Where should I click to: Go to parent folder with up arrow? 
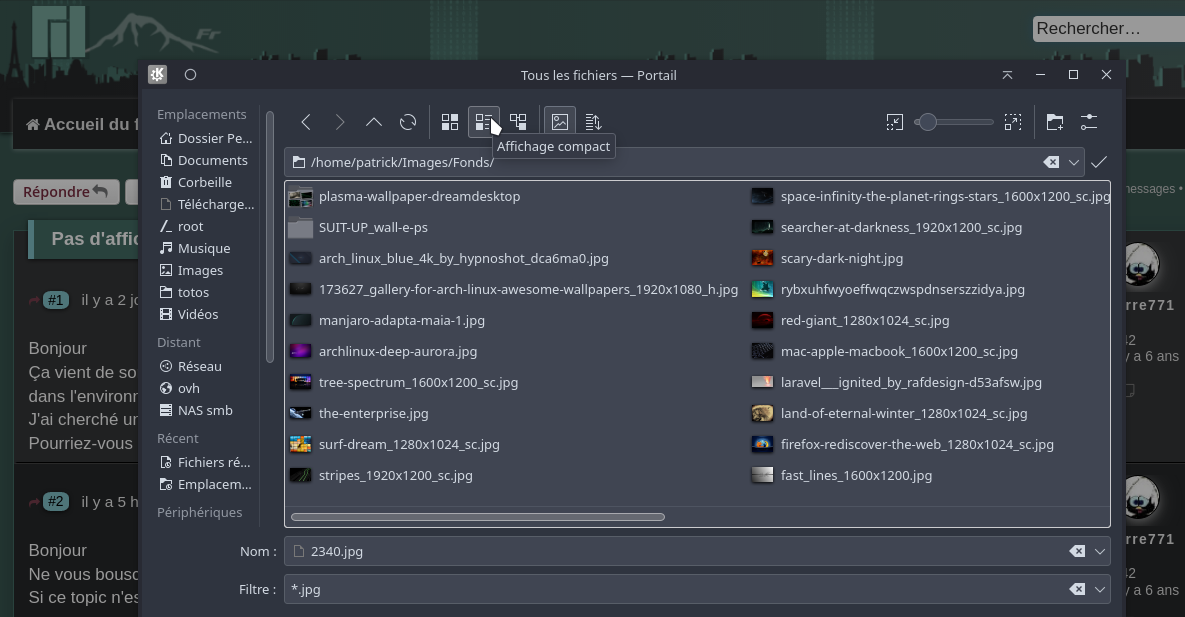tap(374, 122)
